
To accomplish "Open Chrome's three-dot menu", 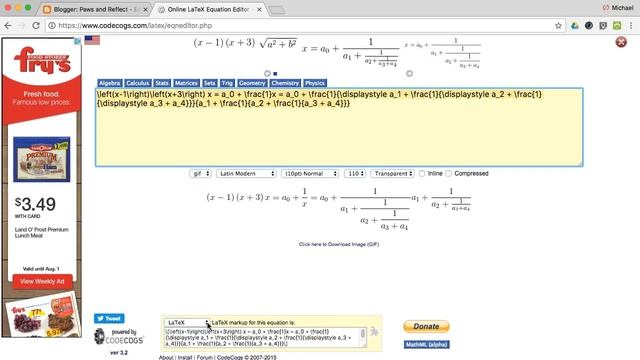I will pyautogui.click(x=631, y=26).
